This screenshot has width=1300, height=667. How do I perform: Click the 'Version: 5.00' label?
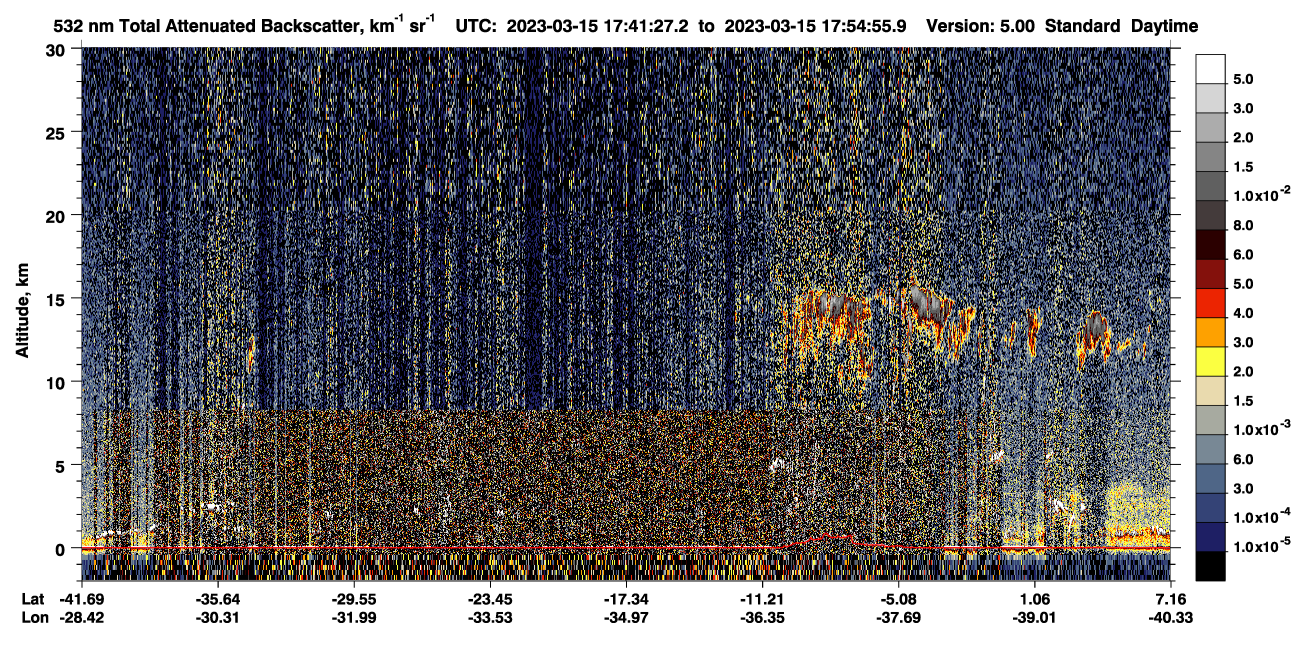point(981,26)
